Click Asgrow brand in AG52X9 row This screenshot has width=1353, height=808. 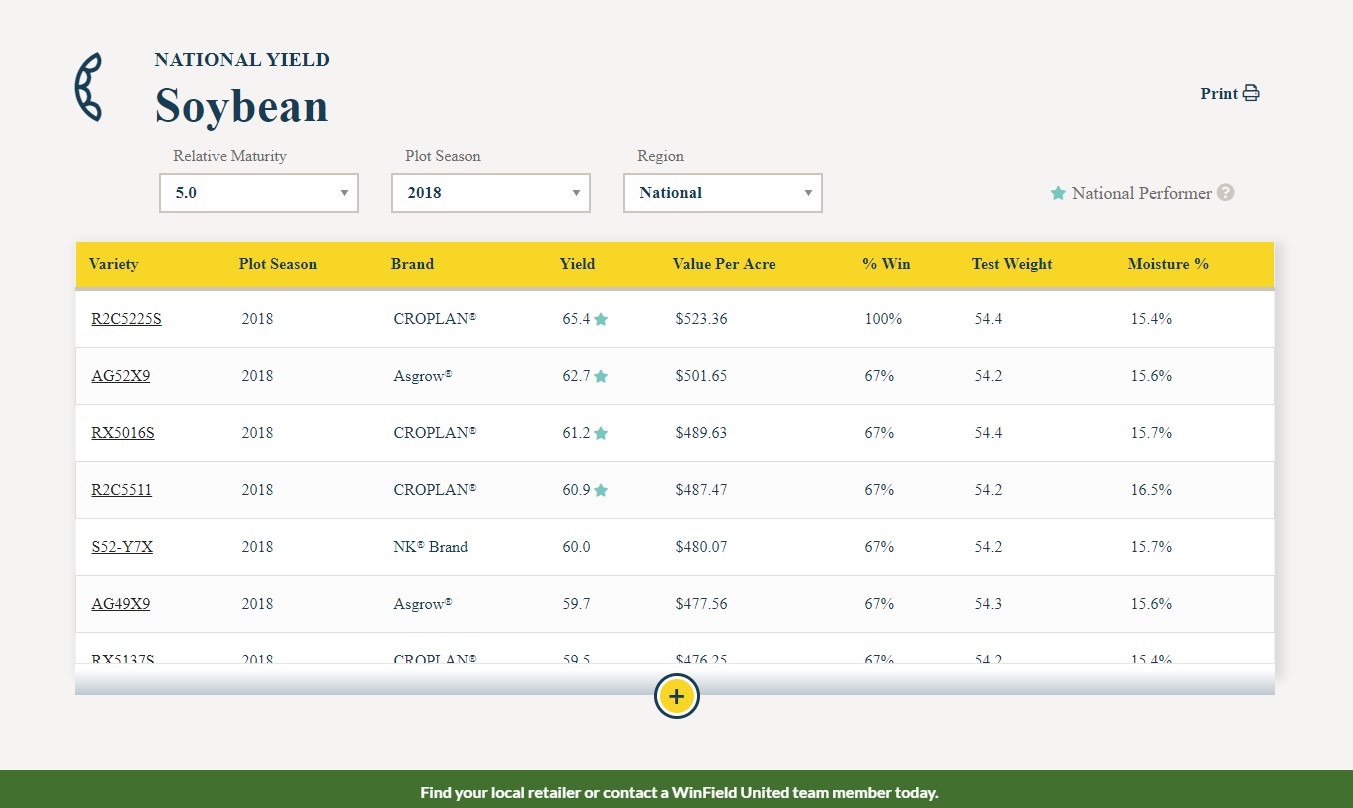(x=423, y=376)
